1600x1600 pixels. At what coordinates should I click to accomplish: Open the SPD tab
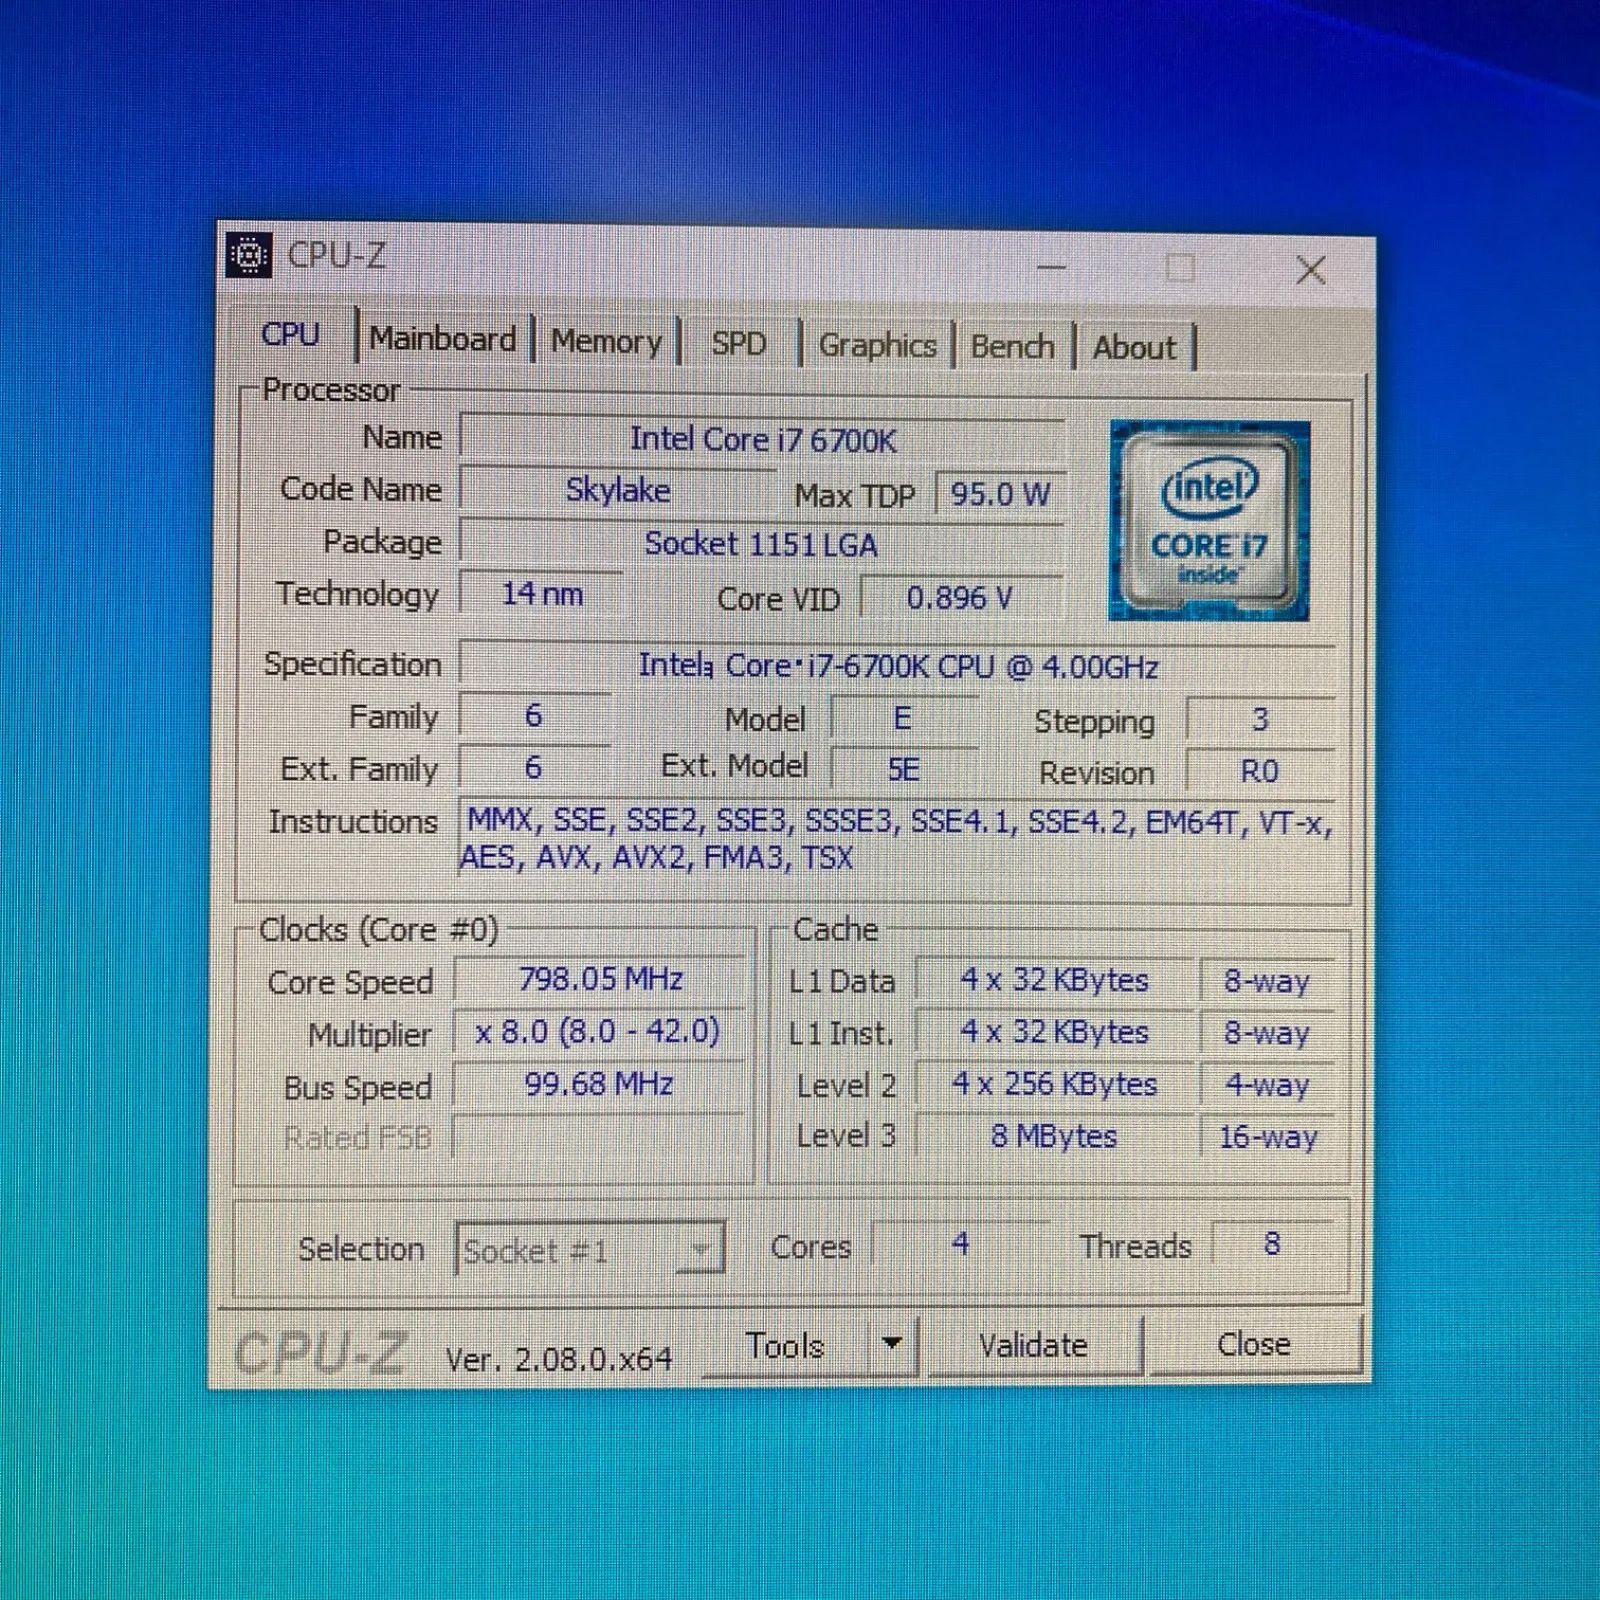pos(738,344)
